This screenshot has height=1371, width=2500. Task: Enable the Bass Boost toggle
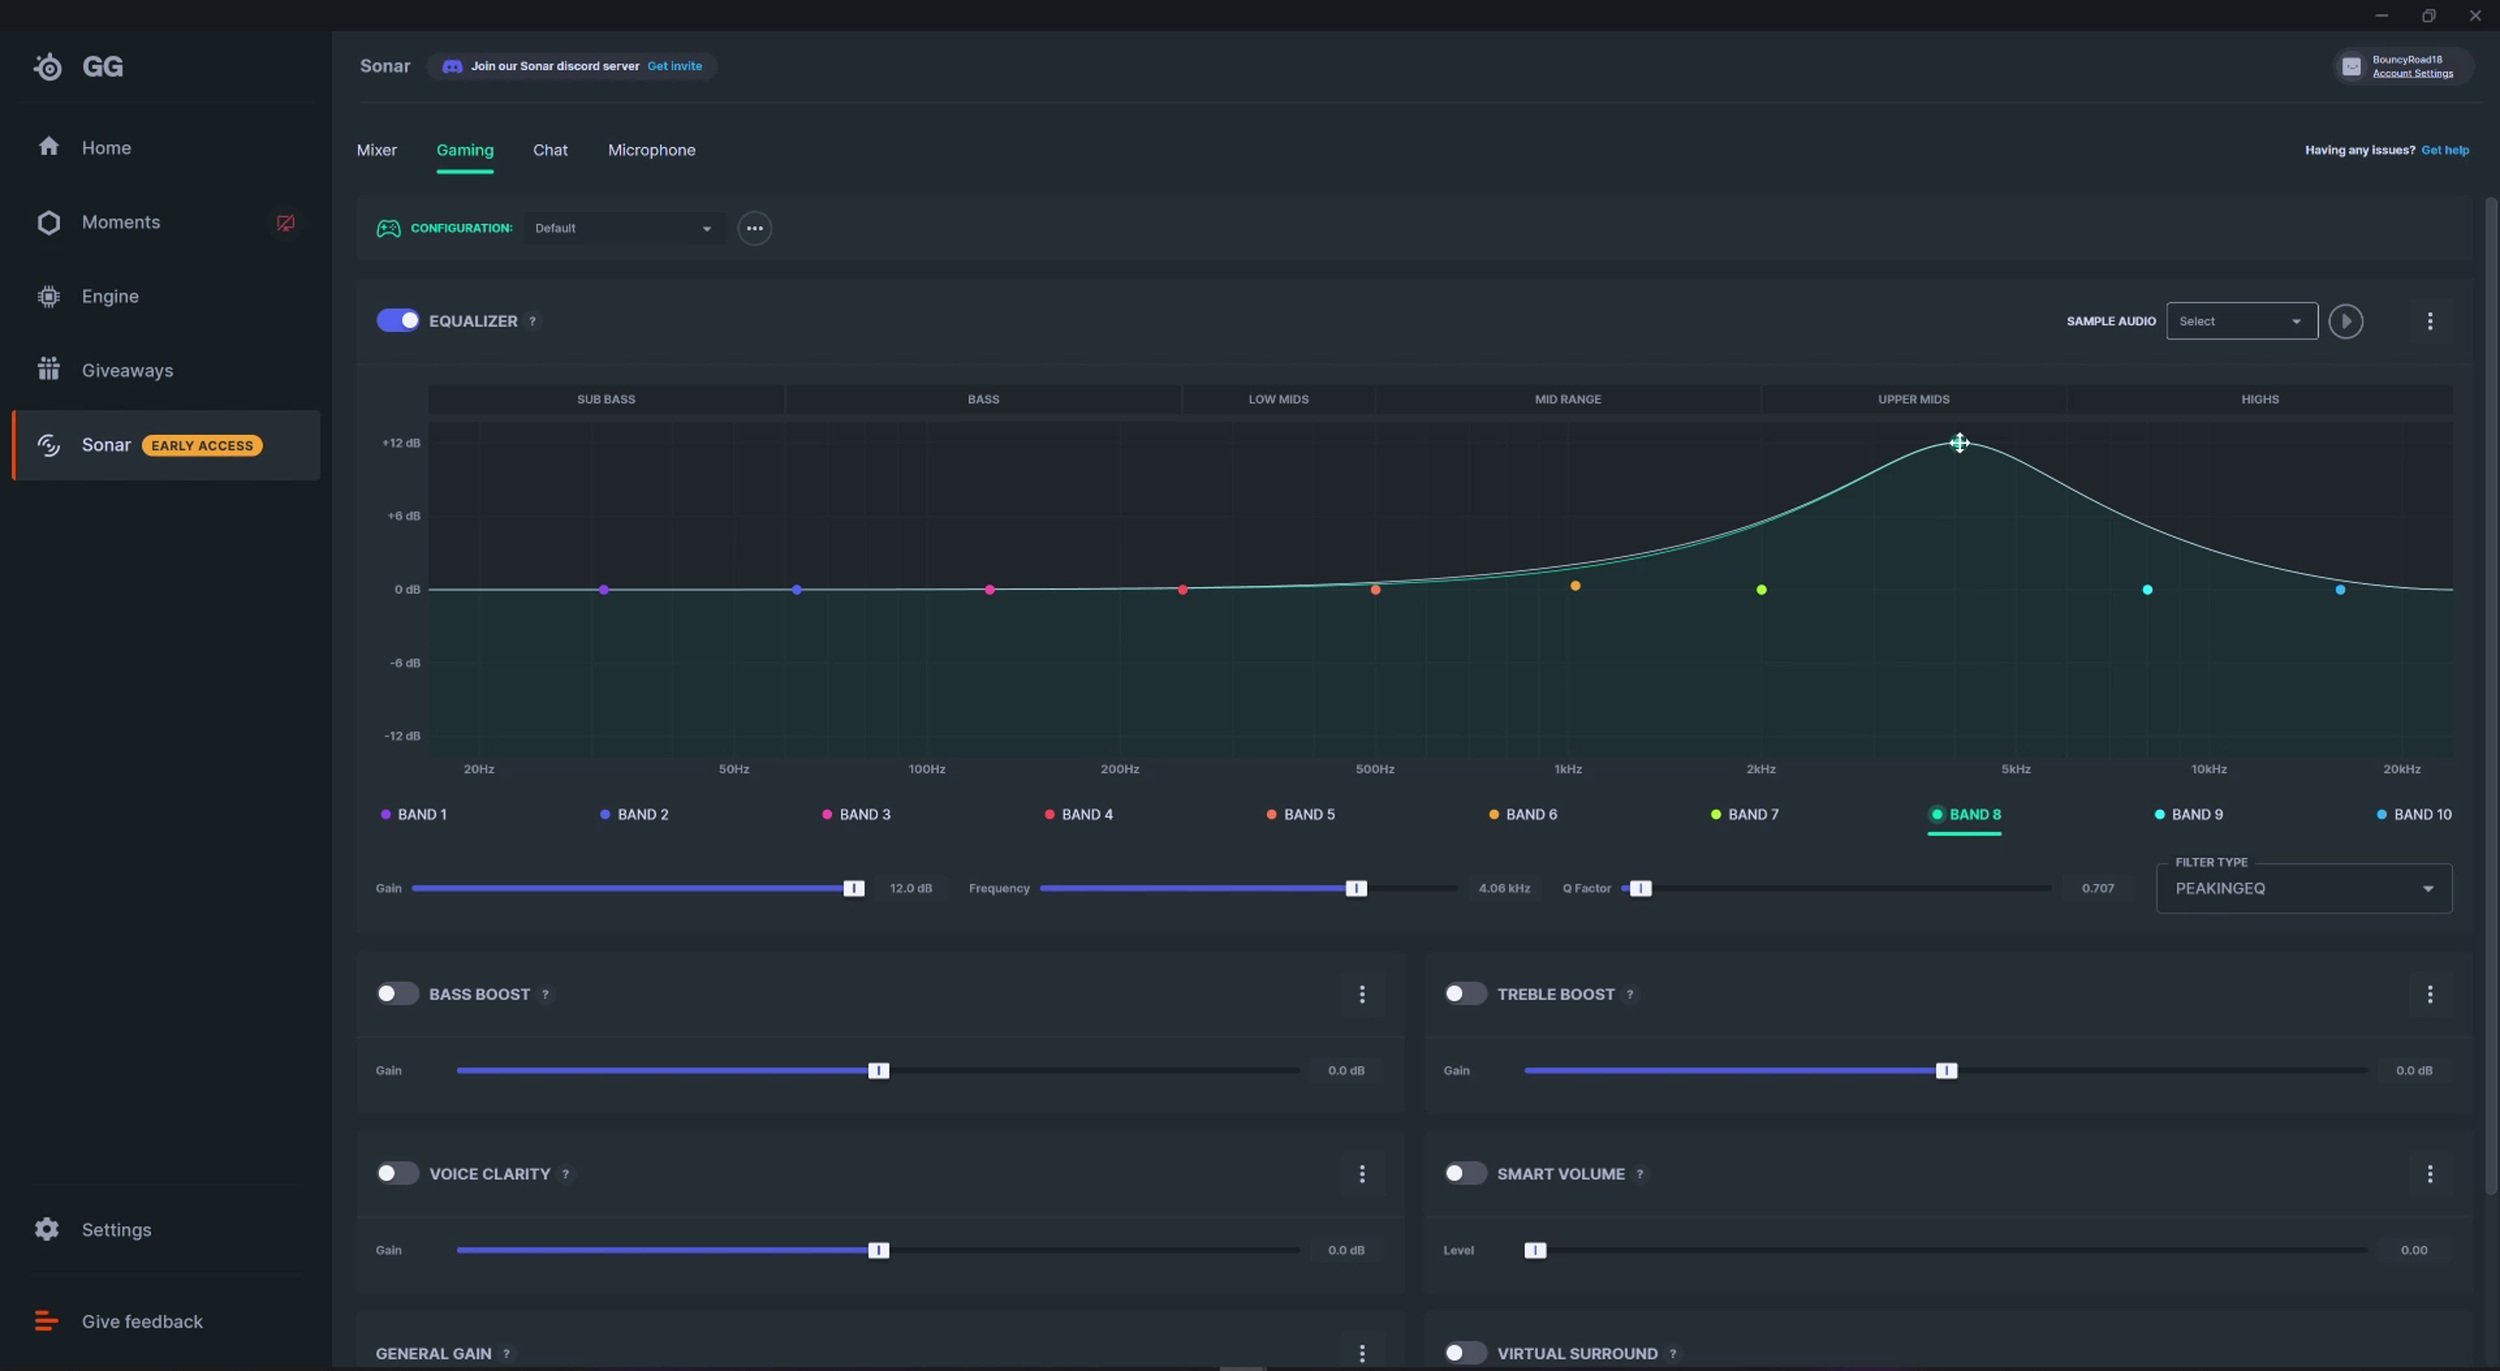coord(397,993)
